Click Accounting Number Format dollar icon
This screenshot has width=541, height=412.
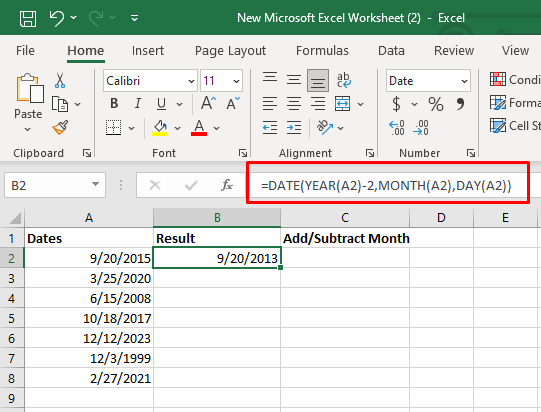click(x=396, y=104)
